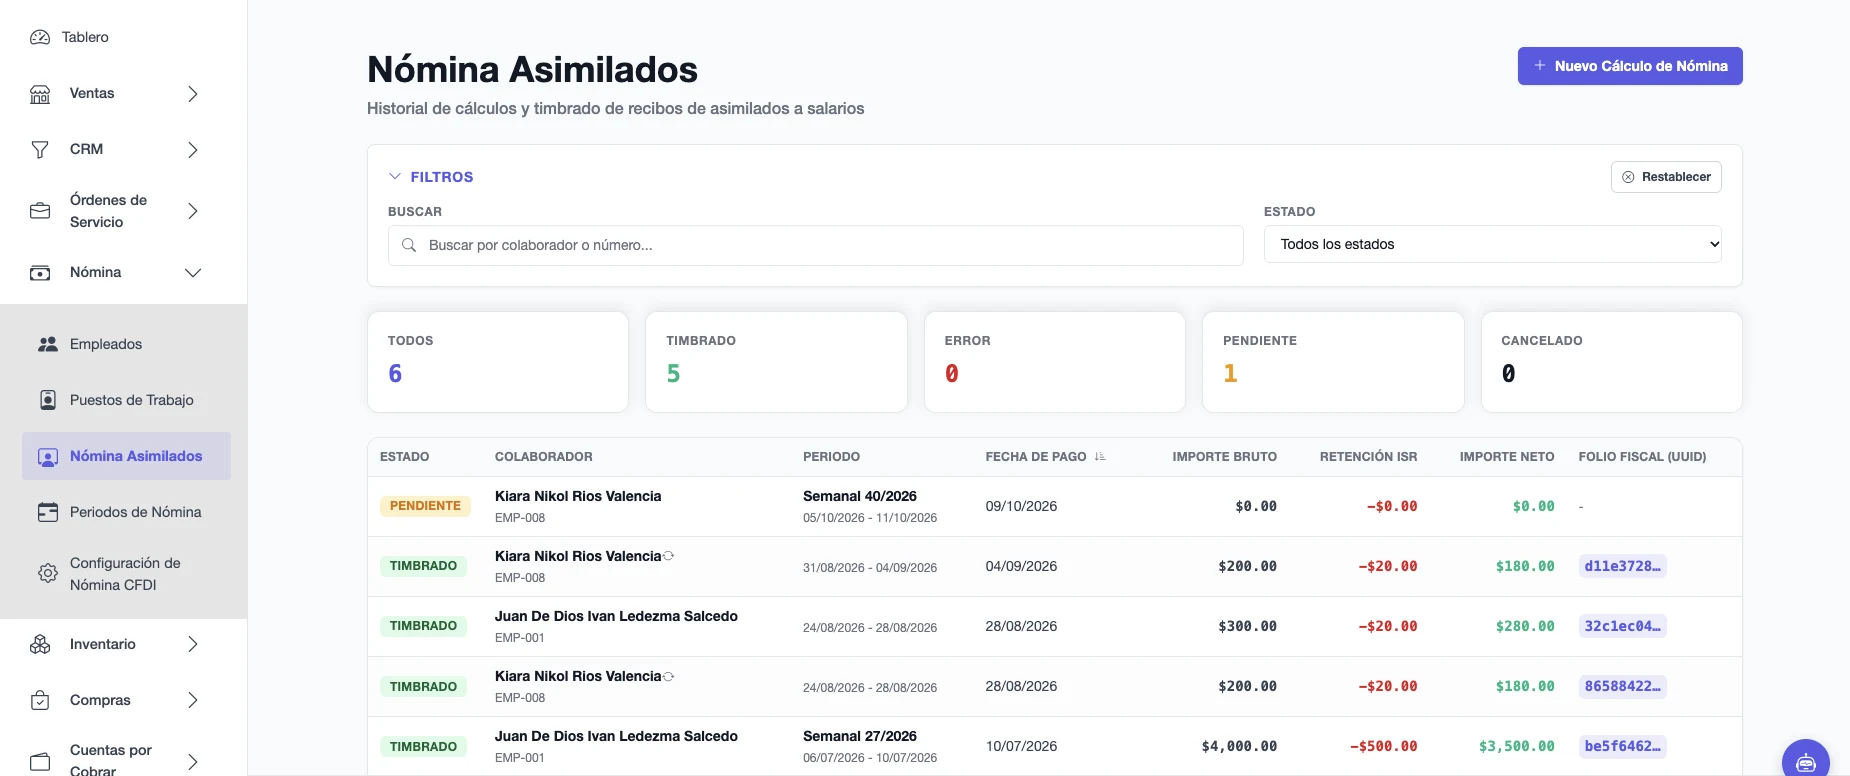Viewport: 1850px width, 776px height.
Task: Click the Cuentas por Cobrar icon
Action: [x=40, y=761]
